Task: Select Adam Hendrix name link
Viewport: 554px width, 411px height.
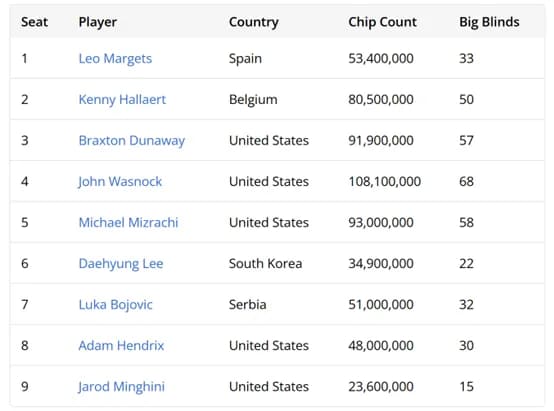Action: (121, 346)
